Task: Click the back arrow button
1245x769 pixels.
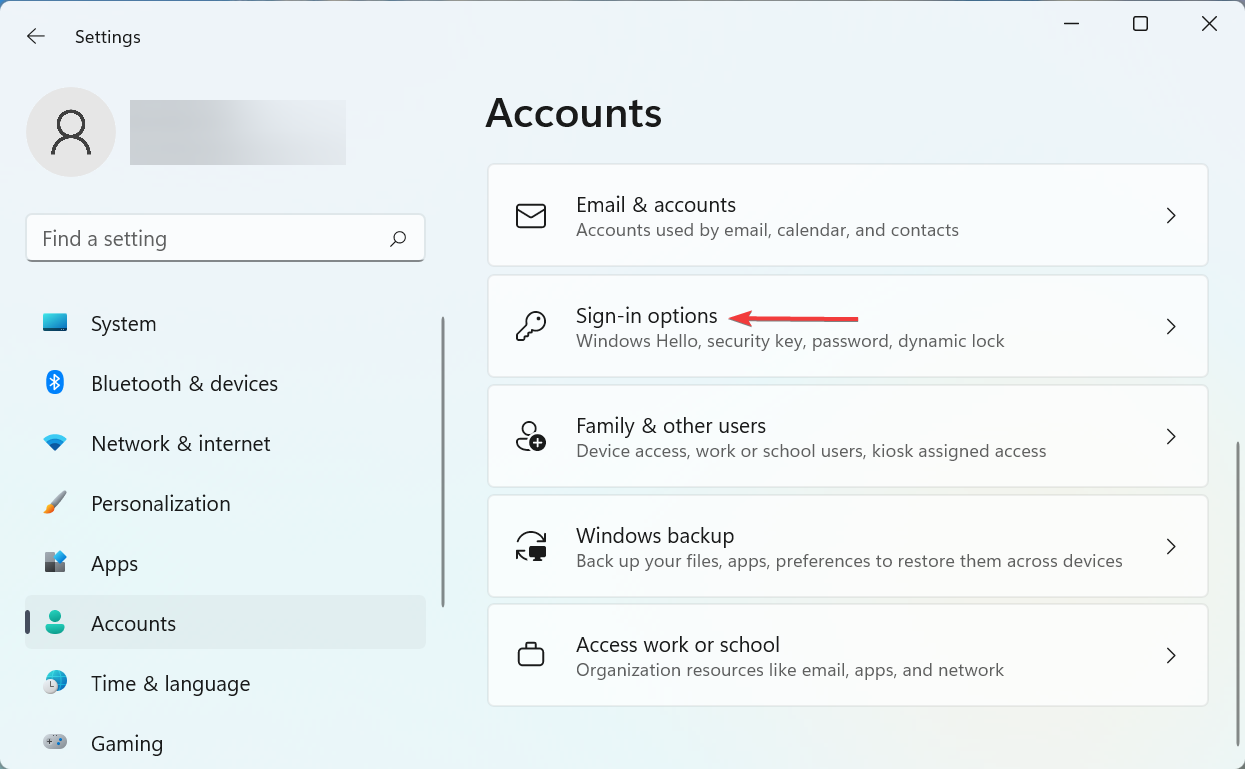Action: click(36, 36)
